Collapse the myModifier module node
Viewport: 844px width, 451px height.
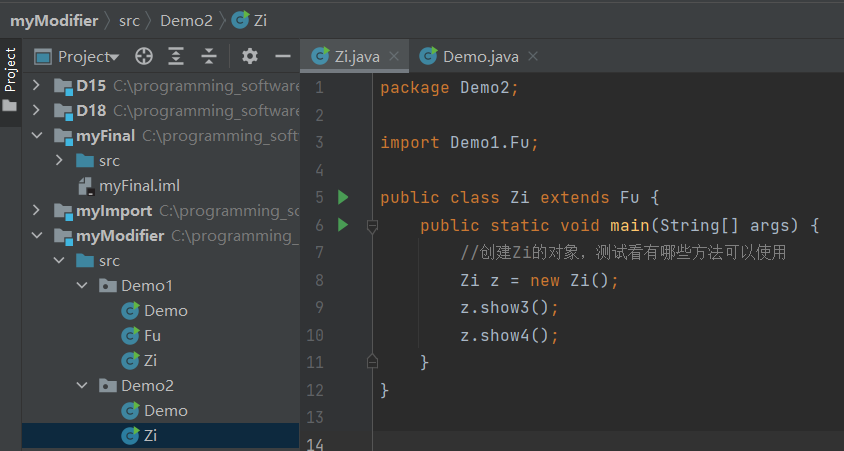(37, 235)
